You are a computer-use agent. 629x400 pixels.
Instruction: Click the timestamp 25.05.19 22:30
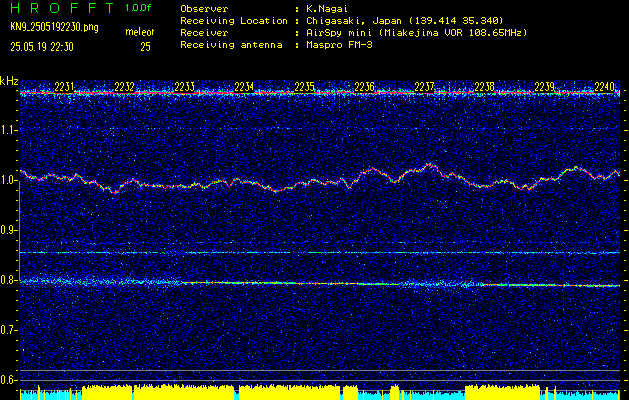pos(42,47)
